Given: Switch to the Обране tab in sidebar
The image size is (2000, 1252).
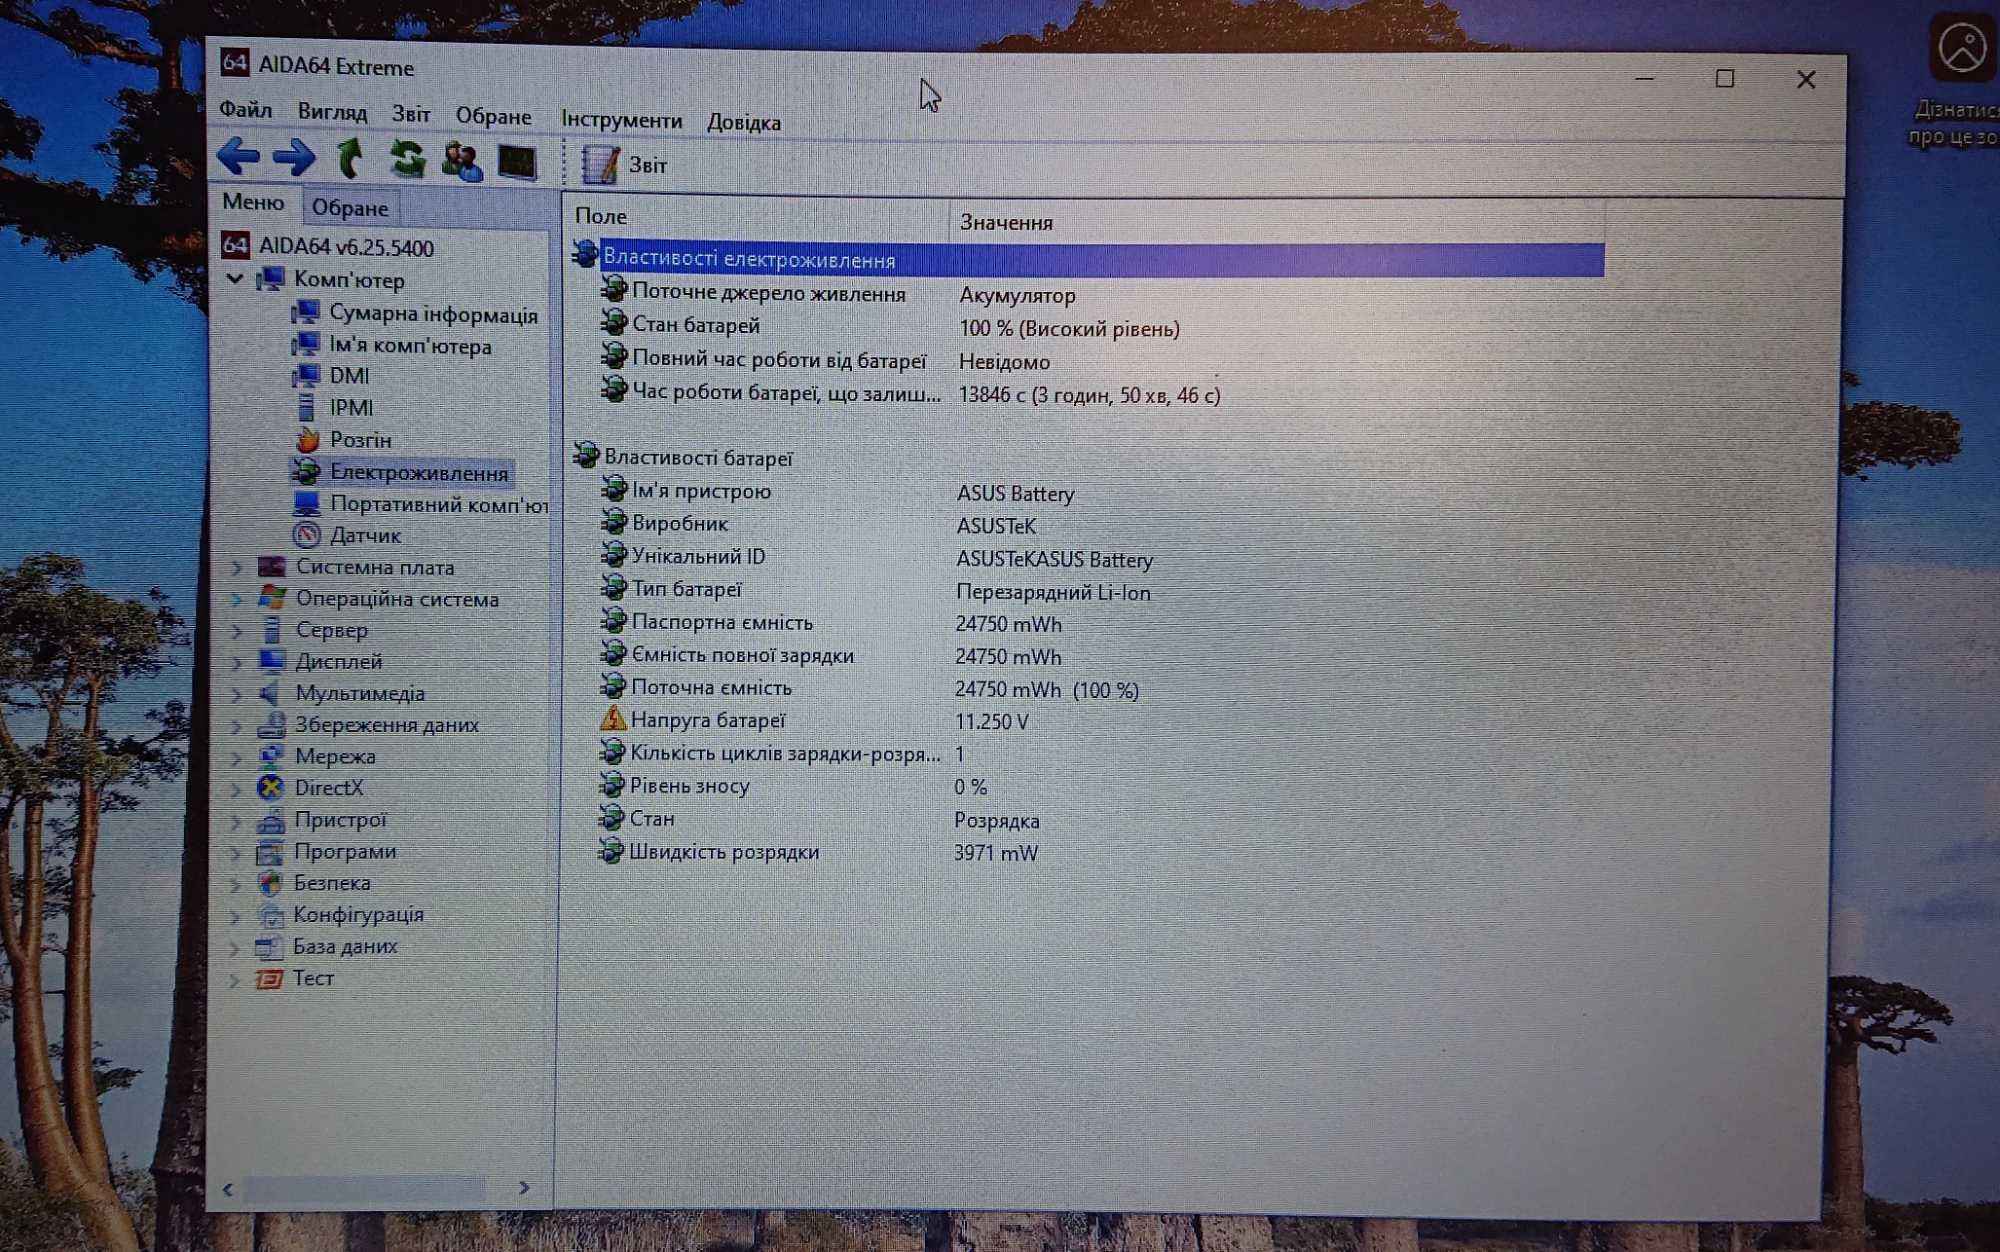Looking at the screenshot, I should tap(349, 208).
